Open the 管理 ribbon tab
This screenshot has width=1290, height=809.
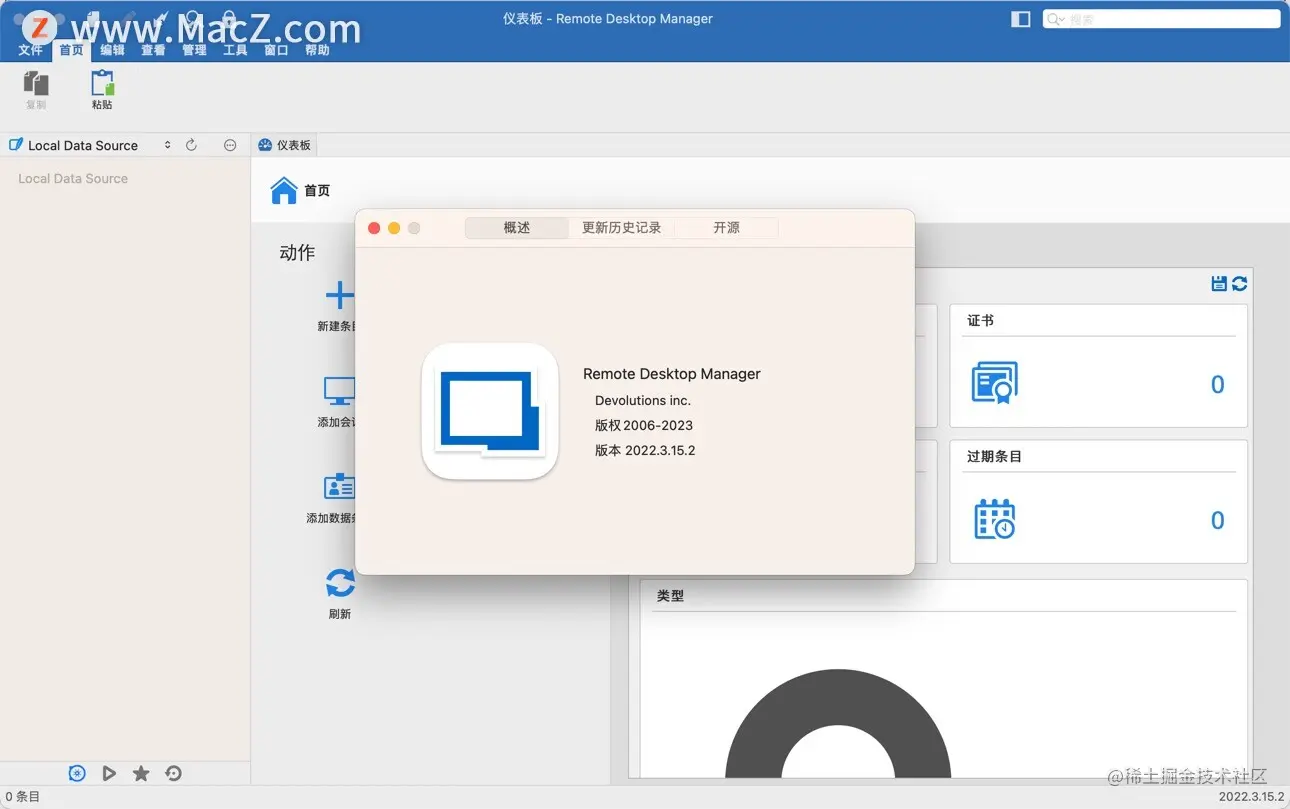pos(194,50)
